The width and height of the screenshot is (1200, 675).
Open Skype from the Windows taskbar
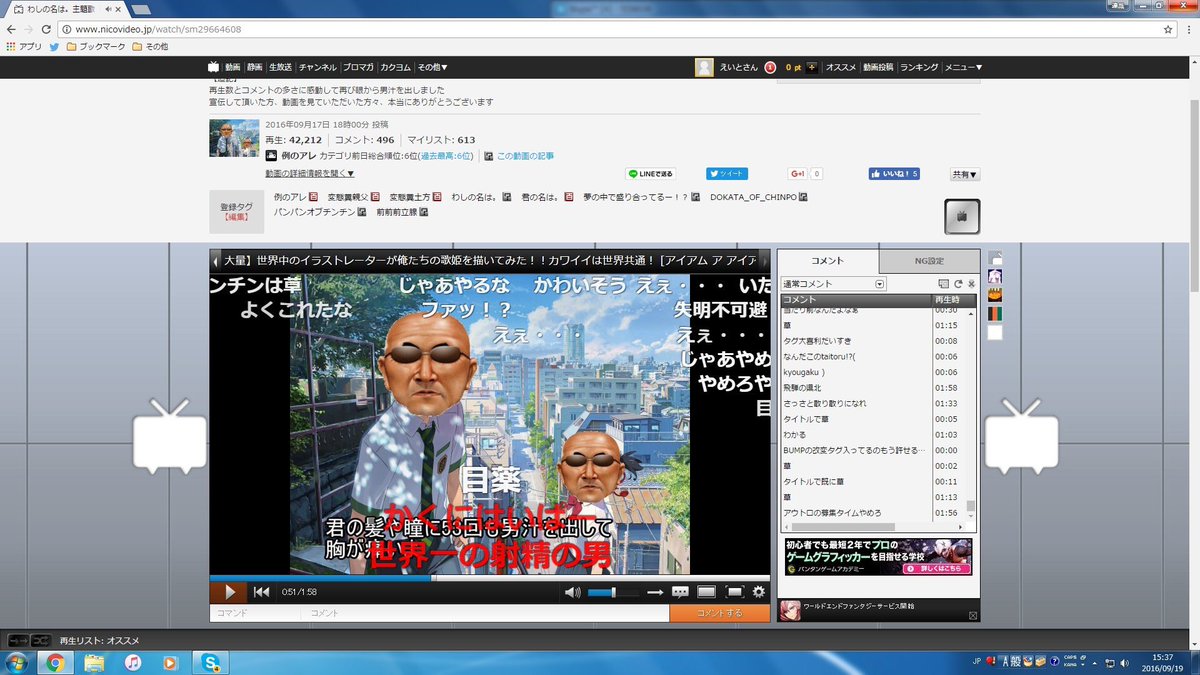(211, 662)
